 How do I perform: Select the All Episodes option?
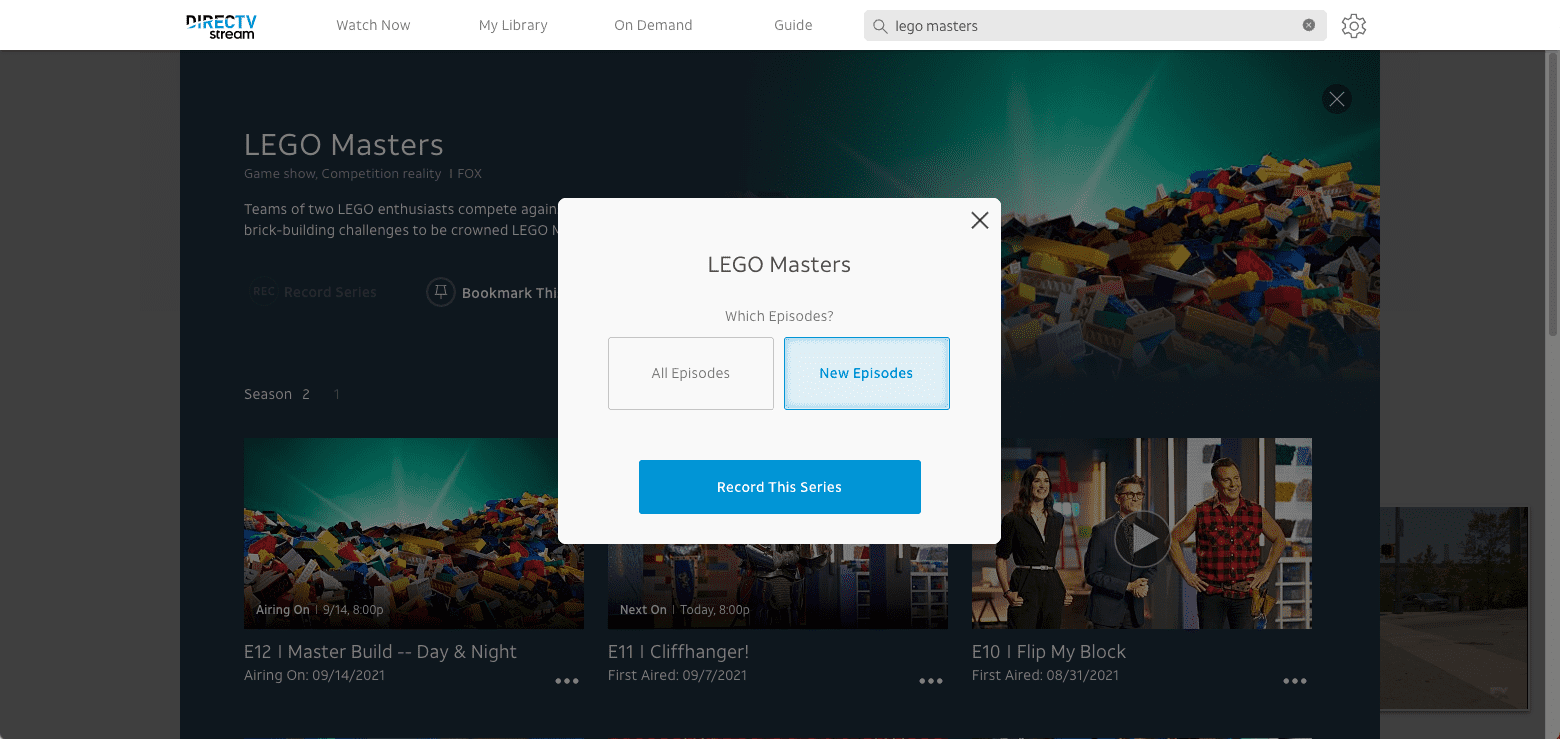point(691,373)
